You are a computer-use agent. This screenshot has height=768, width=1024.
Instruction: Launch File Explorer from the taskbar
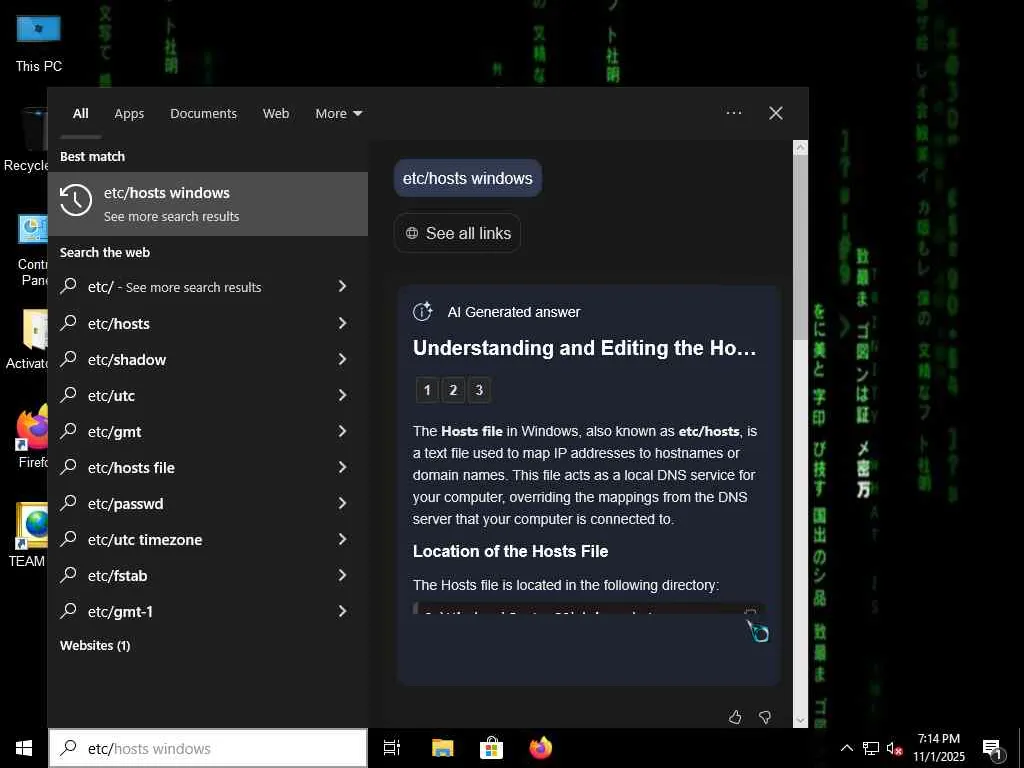click(x=442, y=748)
